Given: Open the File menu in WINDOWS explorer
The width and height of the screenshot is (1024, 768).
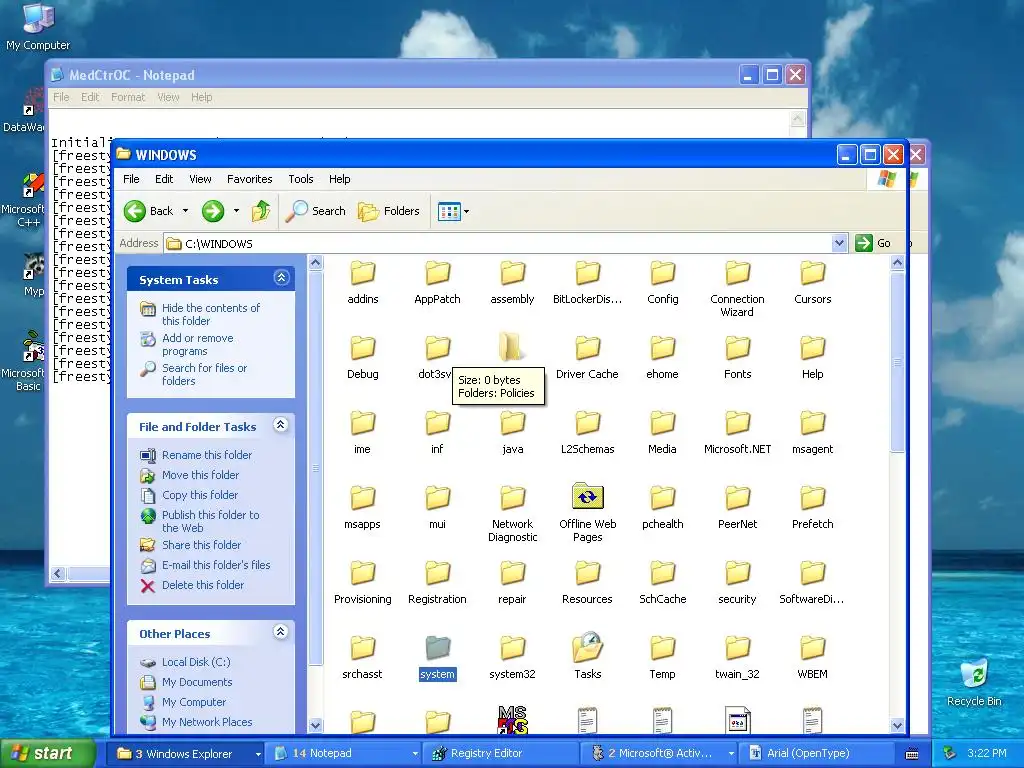Looking at the screenshot, I should pos(131,179).
